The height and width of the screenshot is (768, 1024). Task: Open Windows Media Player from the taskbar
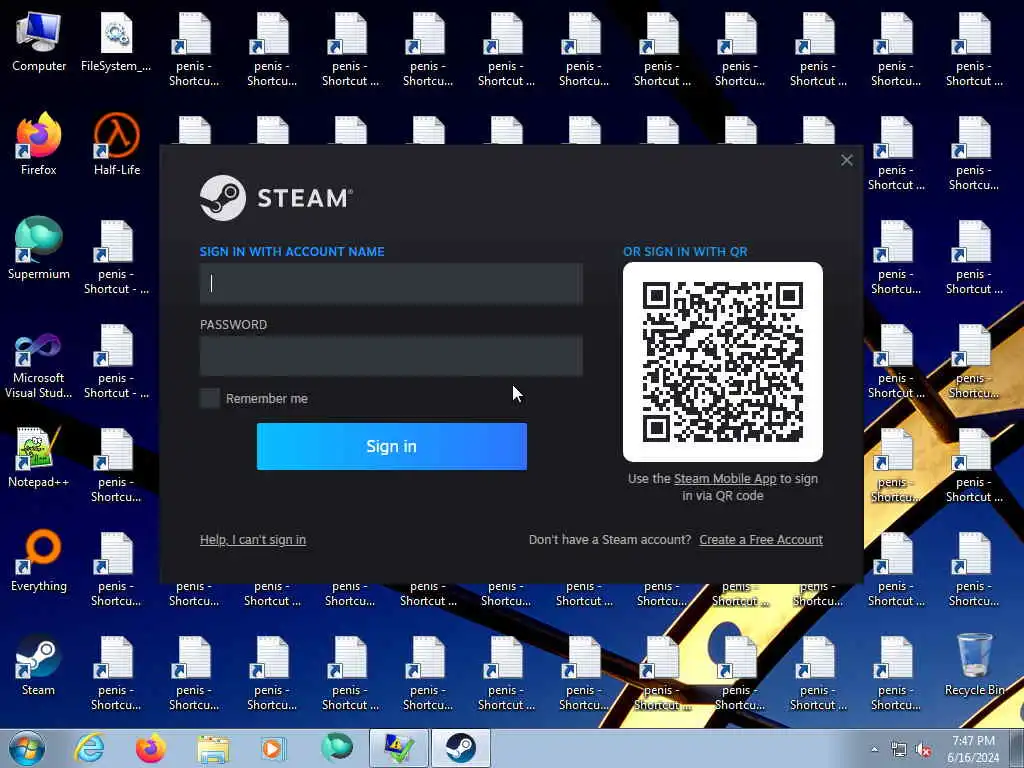click(272, 748)
